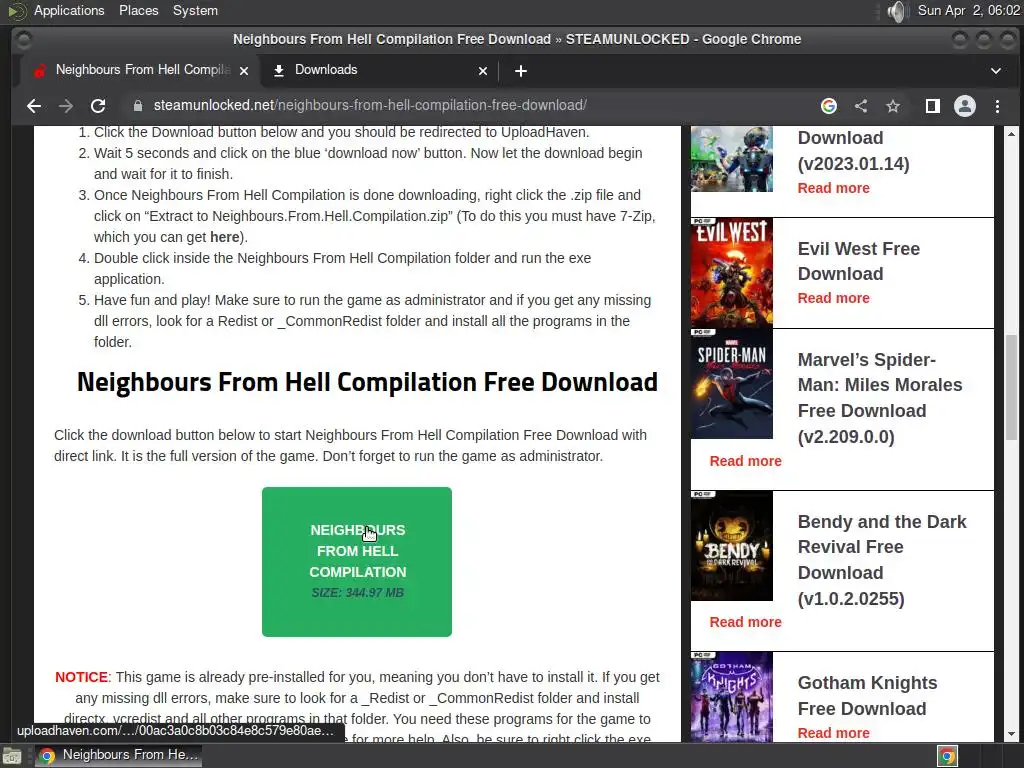Expand the tab search dropdown arrow
Viewport: 1024px width, 768px height.
tap(995, 71)
